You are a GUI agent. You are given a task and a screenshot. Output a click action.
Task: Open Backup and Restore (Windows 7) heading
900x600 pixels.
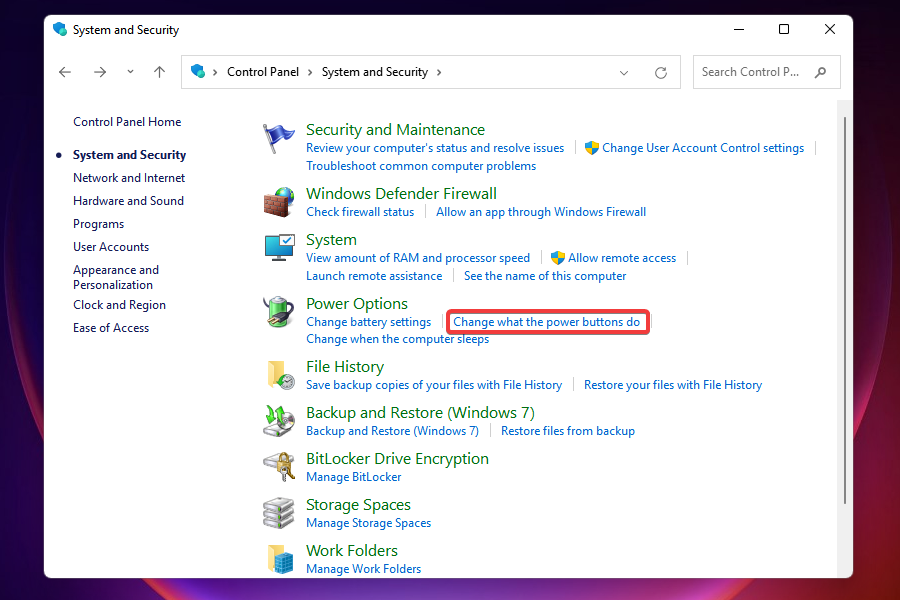tap(420, 413)
